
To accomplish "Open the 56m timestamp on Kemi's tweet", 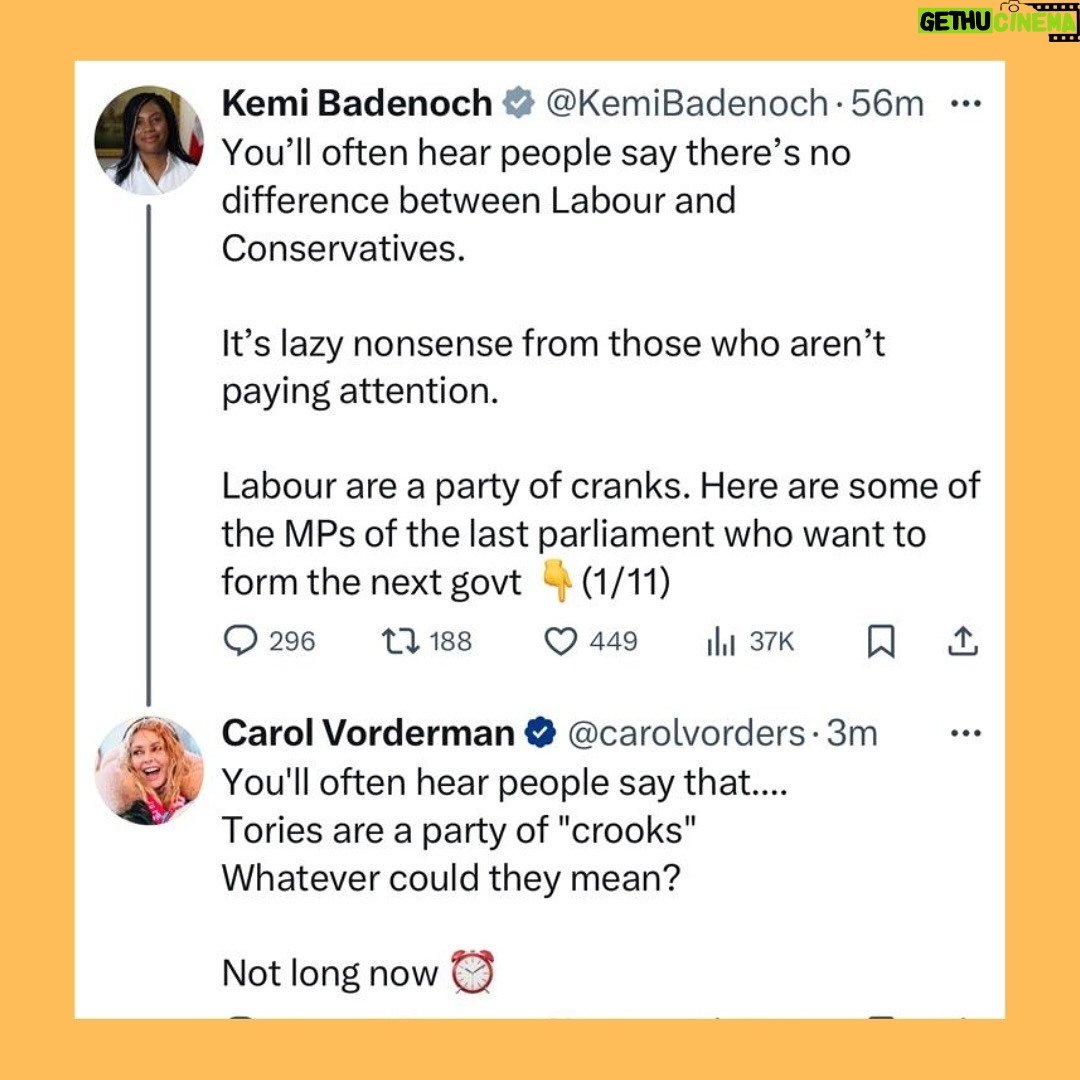I will 887,103.
